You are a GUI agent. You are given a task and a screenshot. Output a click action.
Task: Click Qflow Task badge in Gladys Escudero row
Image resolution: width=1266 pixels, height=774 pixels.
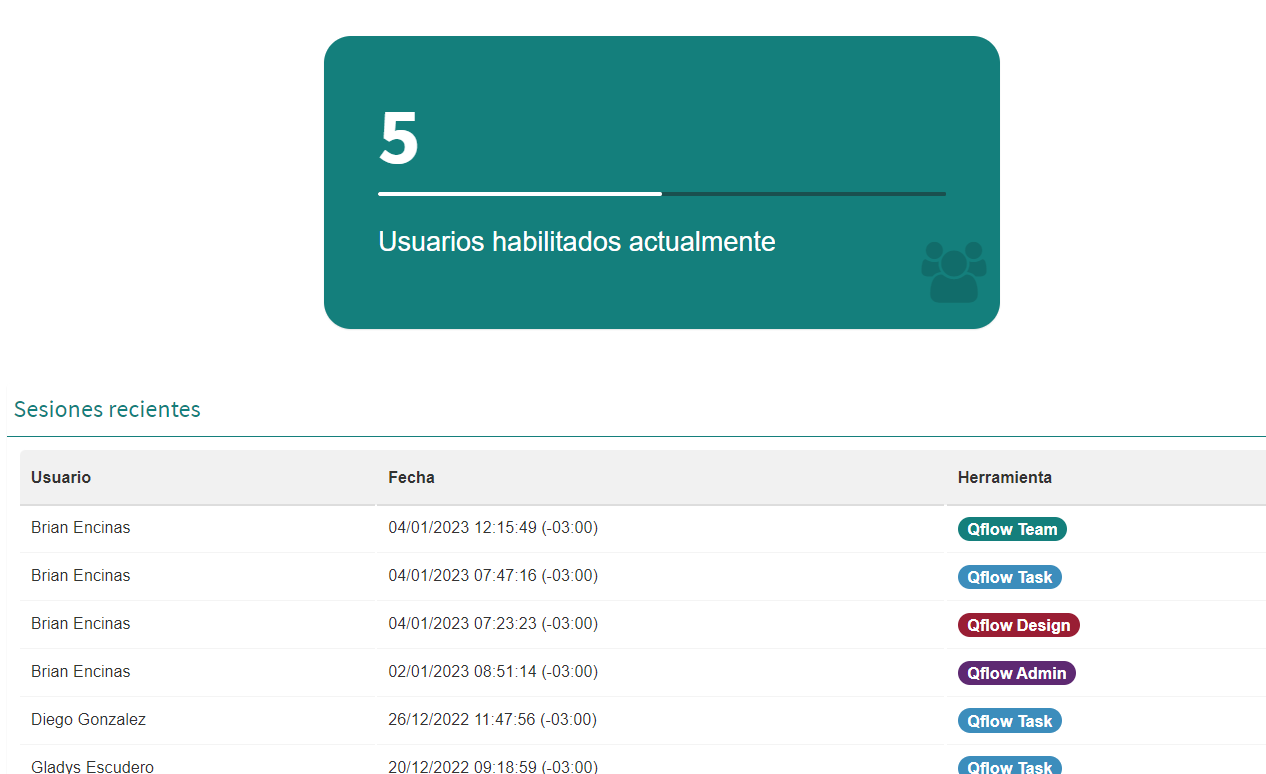1010,766
